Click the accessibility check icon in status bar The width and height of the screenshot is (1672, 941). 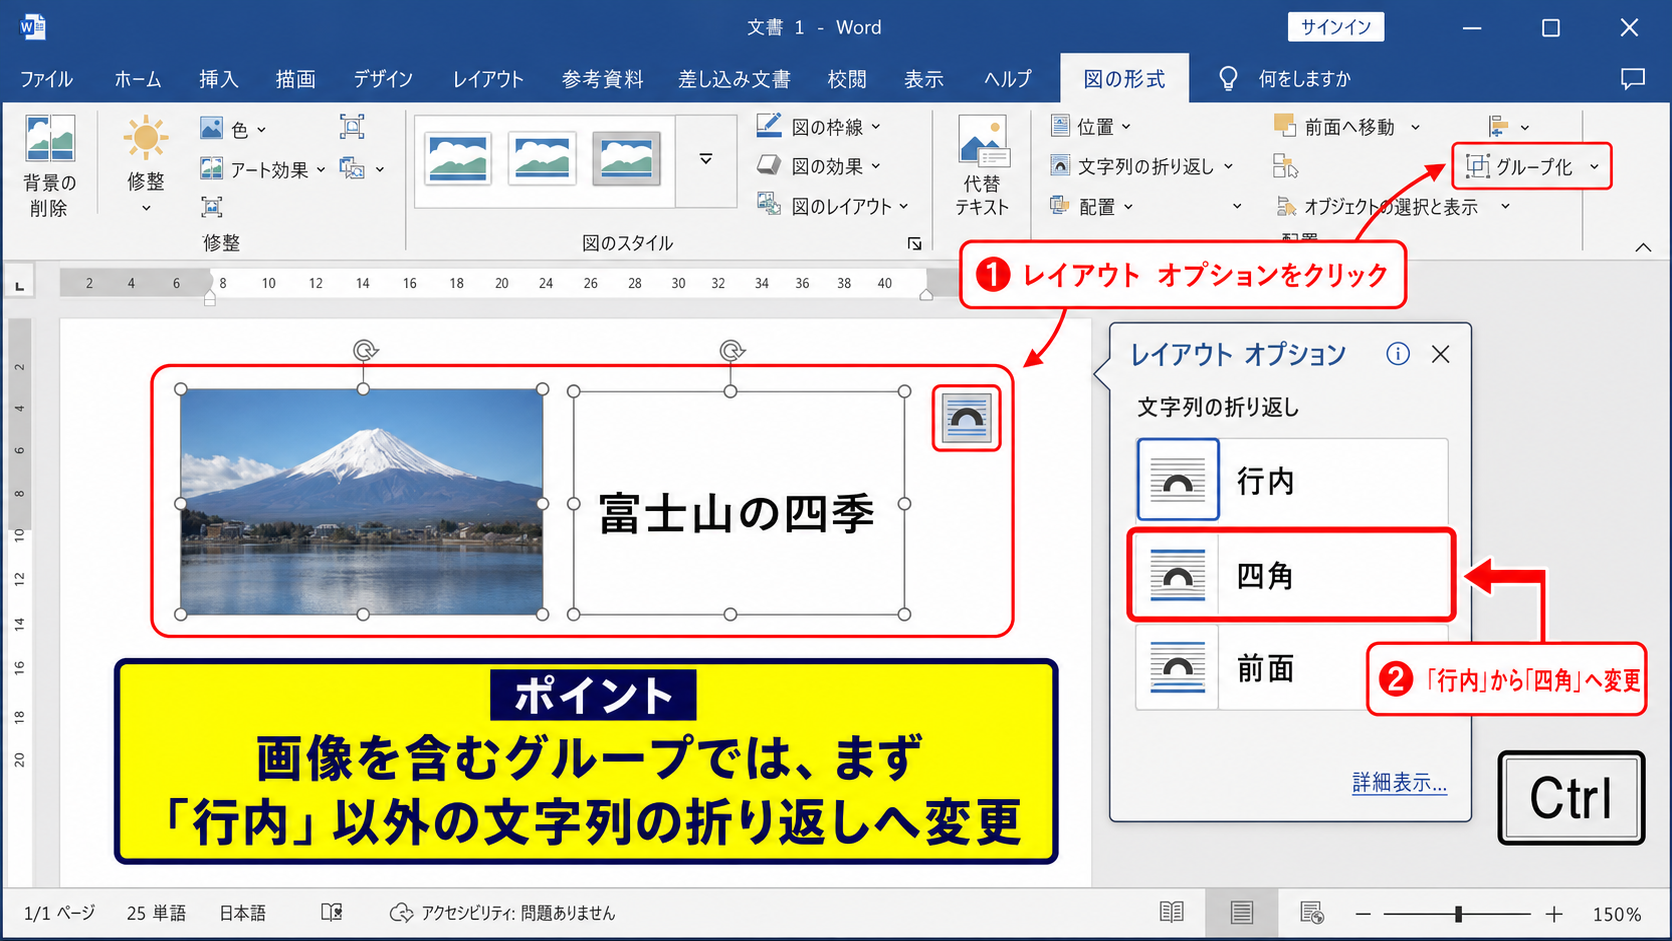pos(401,912)
